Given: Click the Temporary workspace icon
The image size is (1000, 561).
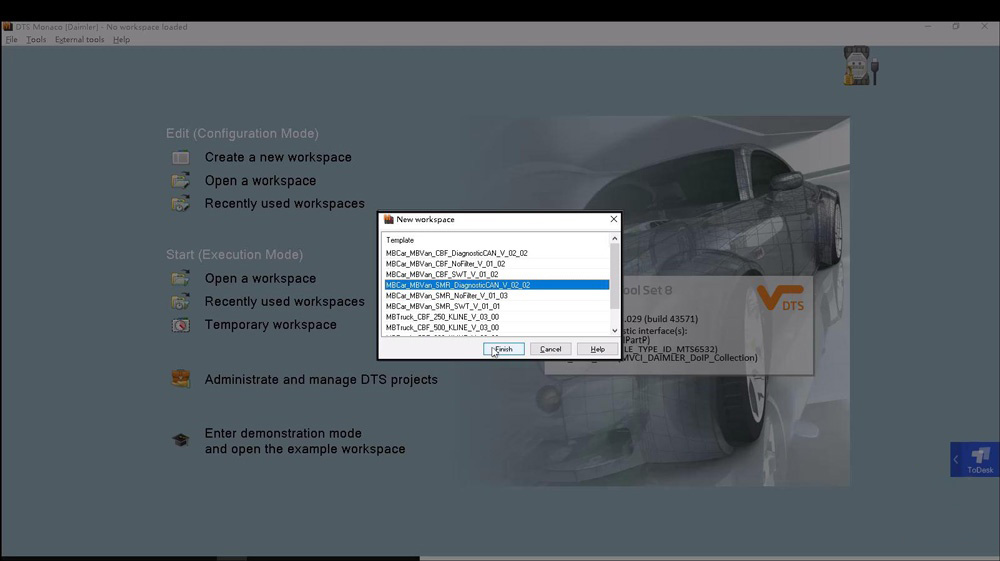Looking at the screenshot, I should (180, 325).
